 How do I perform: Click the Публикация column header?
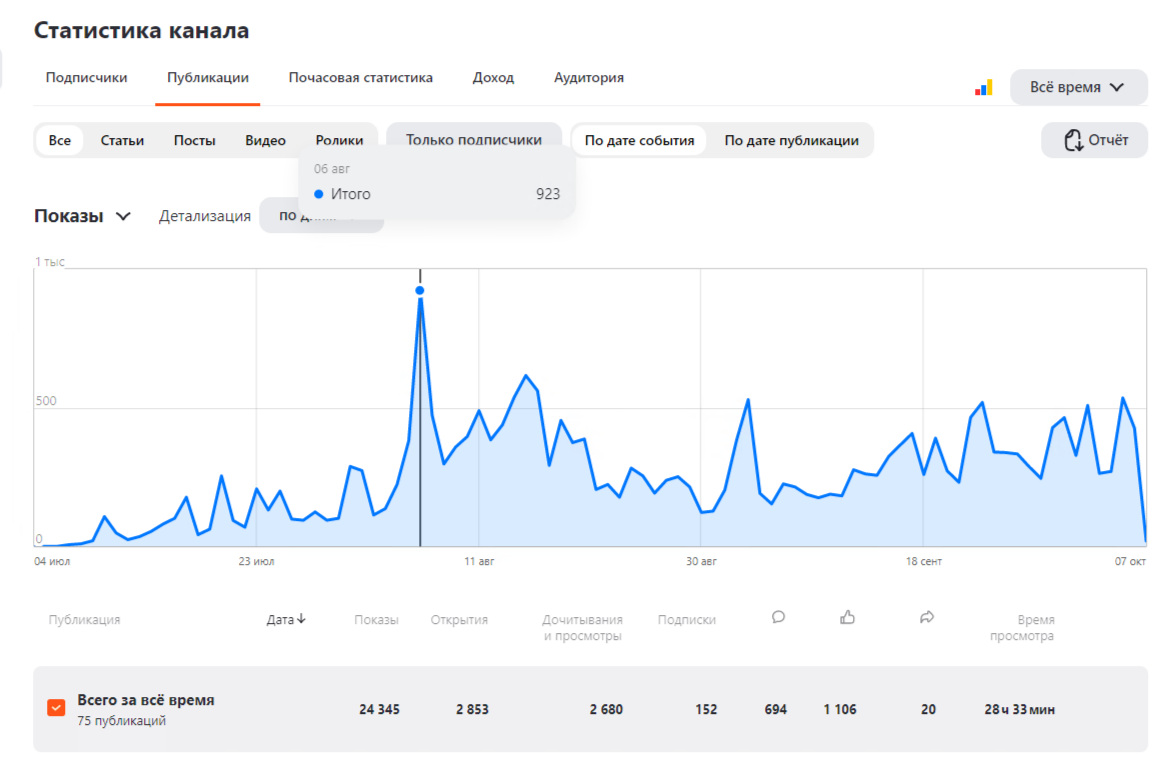(85, 620)
